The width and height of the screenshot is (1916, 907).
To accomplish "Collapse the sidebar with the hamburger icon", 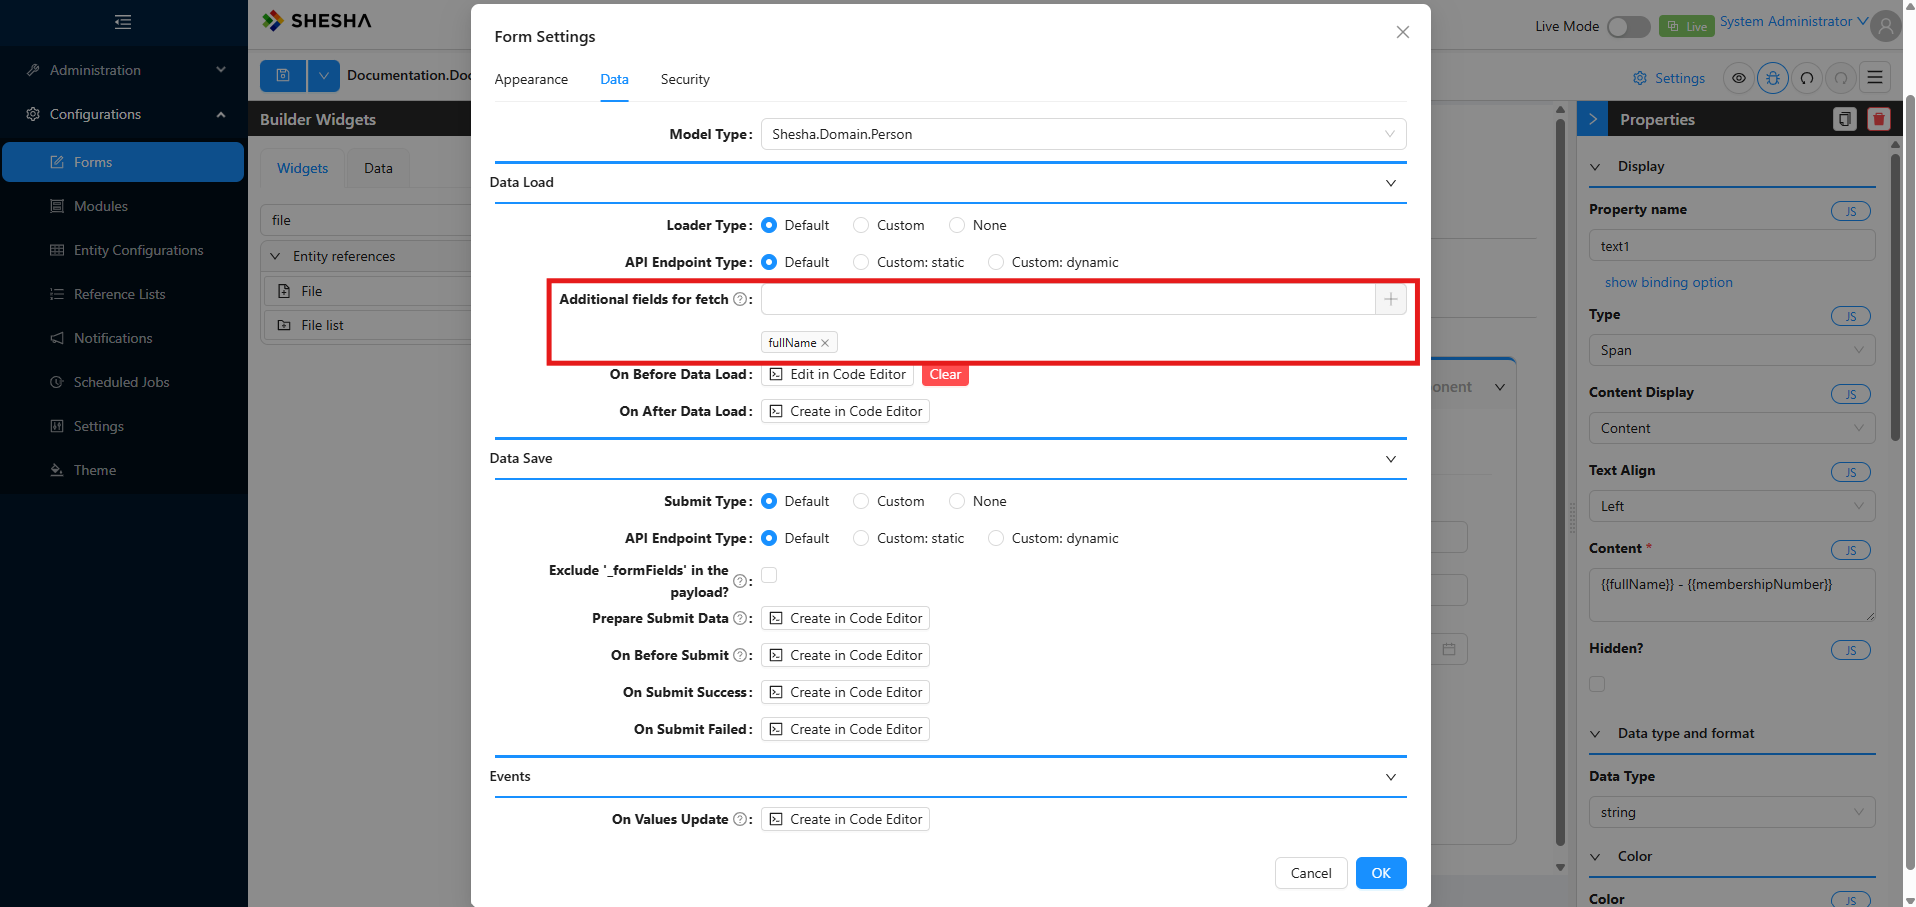I will click(x=123, y=22).
